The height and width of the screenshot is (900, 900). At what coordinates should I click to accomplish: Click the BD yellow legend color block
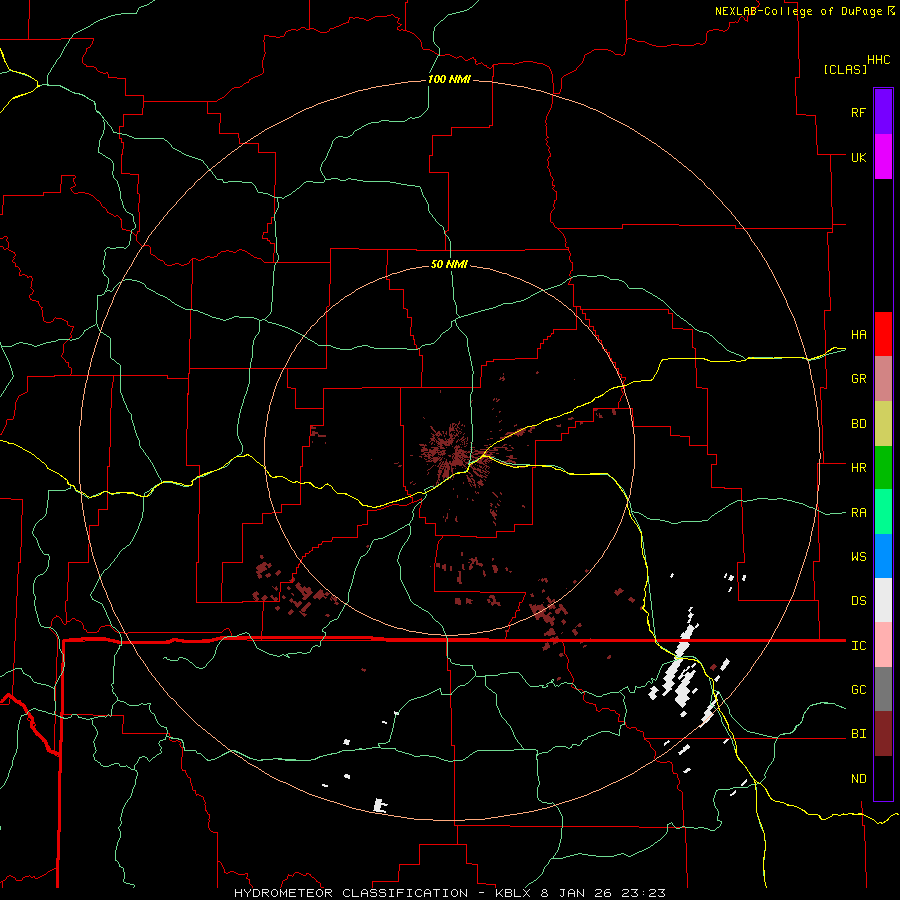pos(883,424)
